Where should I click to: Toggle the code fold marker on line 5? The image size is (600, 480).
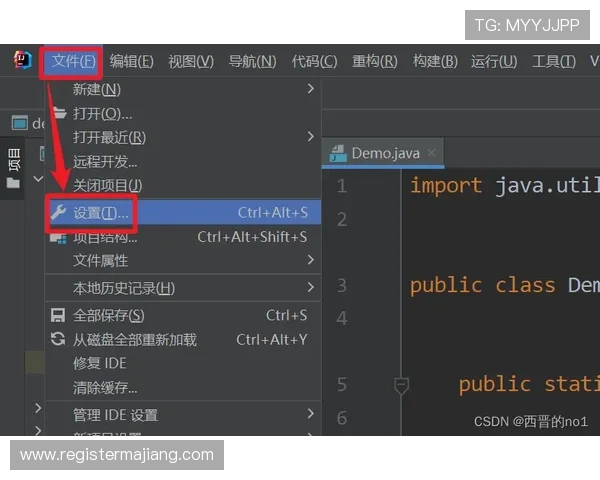click(401, 385)
